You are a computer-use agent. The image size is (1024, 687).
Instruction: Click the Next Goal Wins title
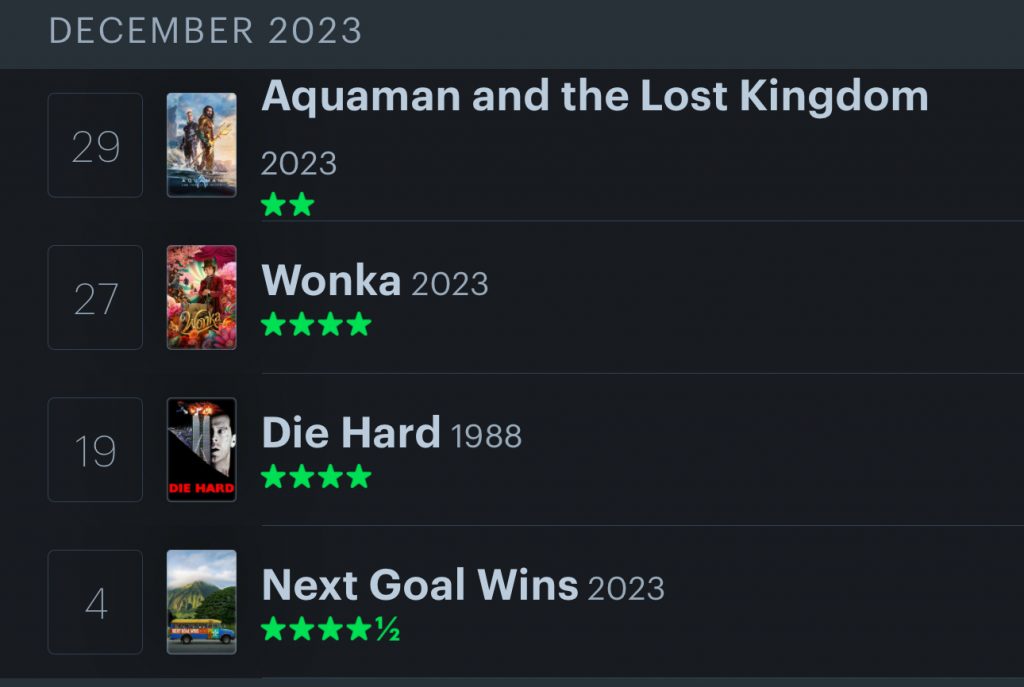pos(419,585)
